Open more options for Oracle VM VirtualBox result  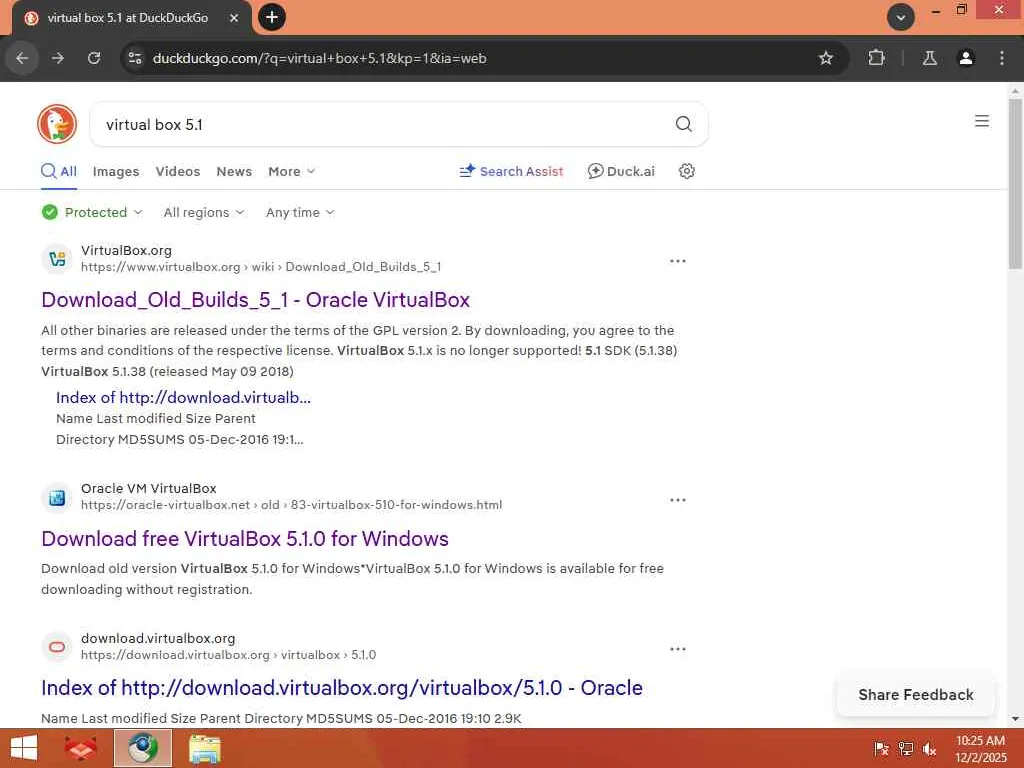tap(678, 500)
